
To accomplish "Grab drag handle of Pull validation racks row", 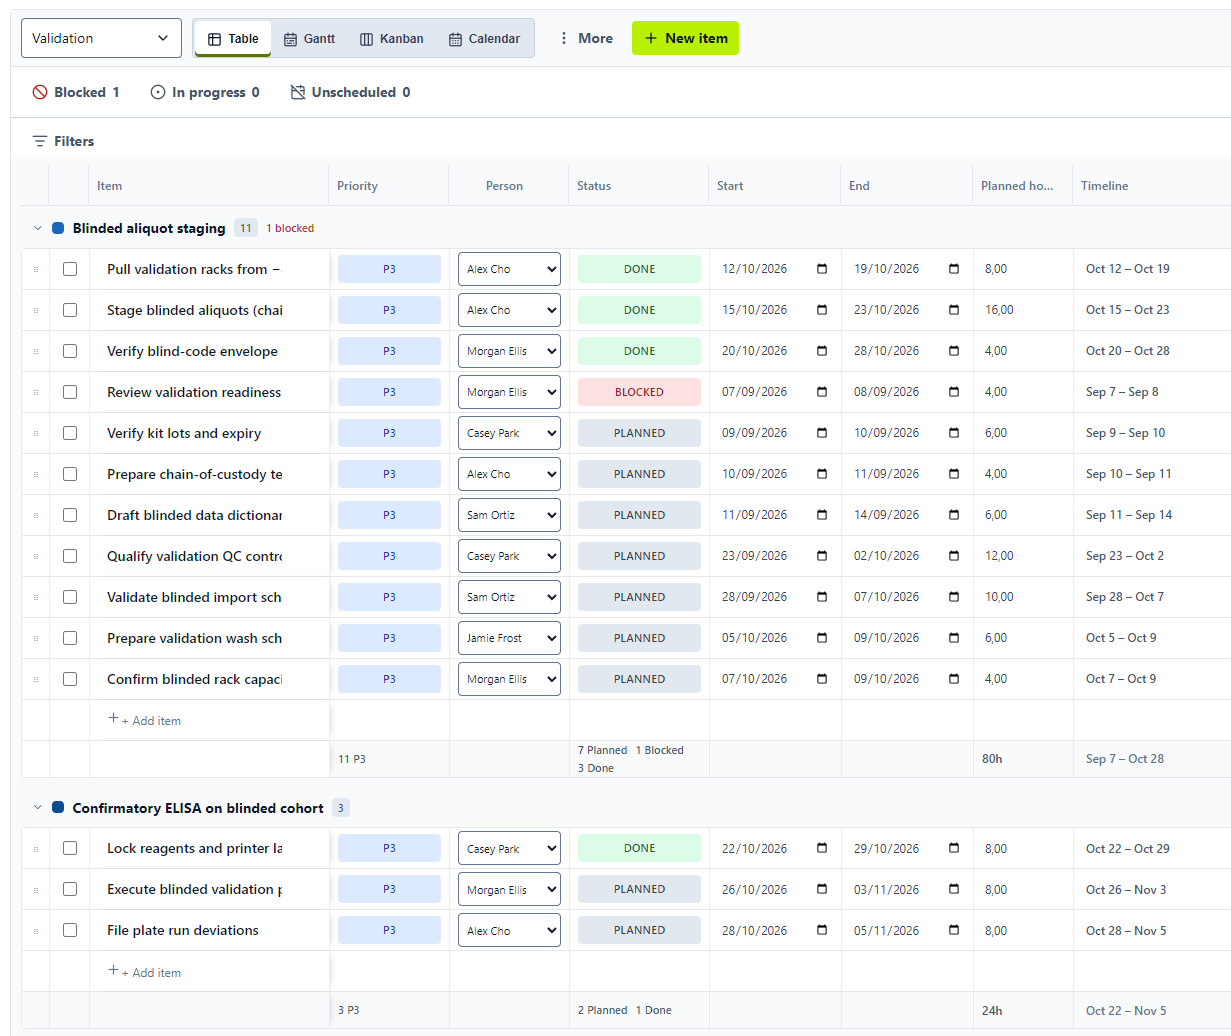I will click(x=36, y=269).
